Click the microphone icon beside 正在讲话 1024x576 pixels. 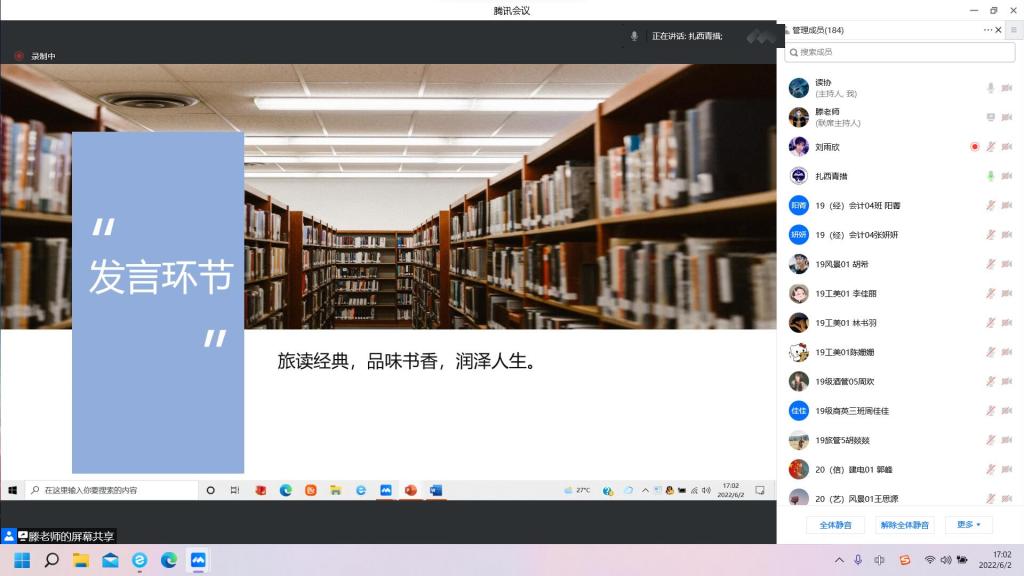pyautogui.click(x=634, y=36)
